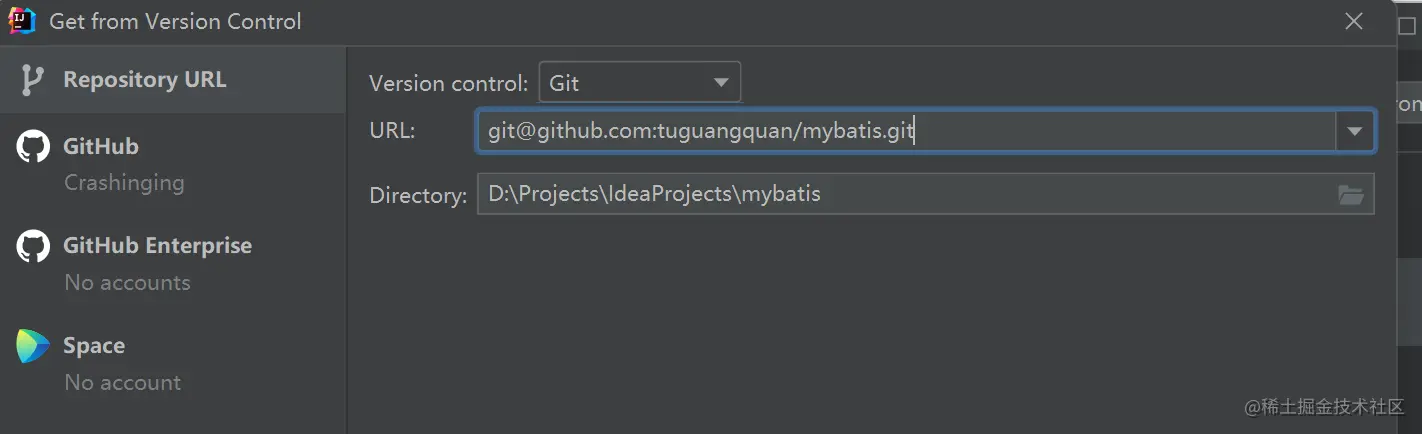The height and width of the screenshot is (434, 1422).
Task: Switch to the GitHub sidebar tab
Action: point(101,147)
